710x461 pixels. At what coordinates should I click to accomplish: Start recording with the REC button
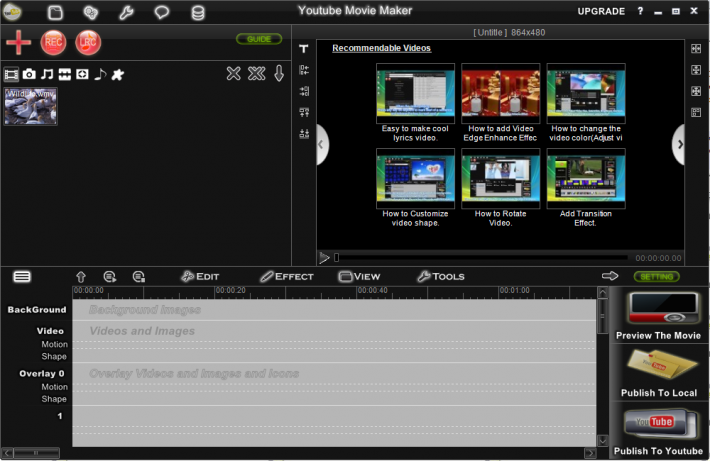coord(53,43)
